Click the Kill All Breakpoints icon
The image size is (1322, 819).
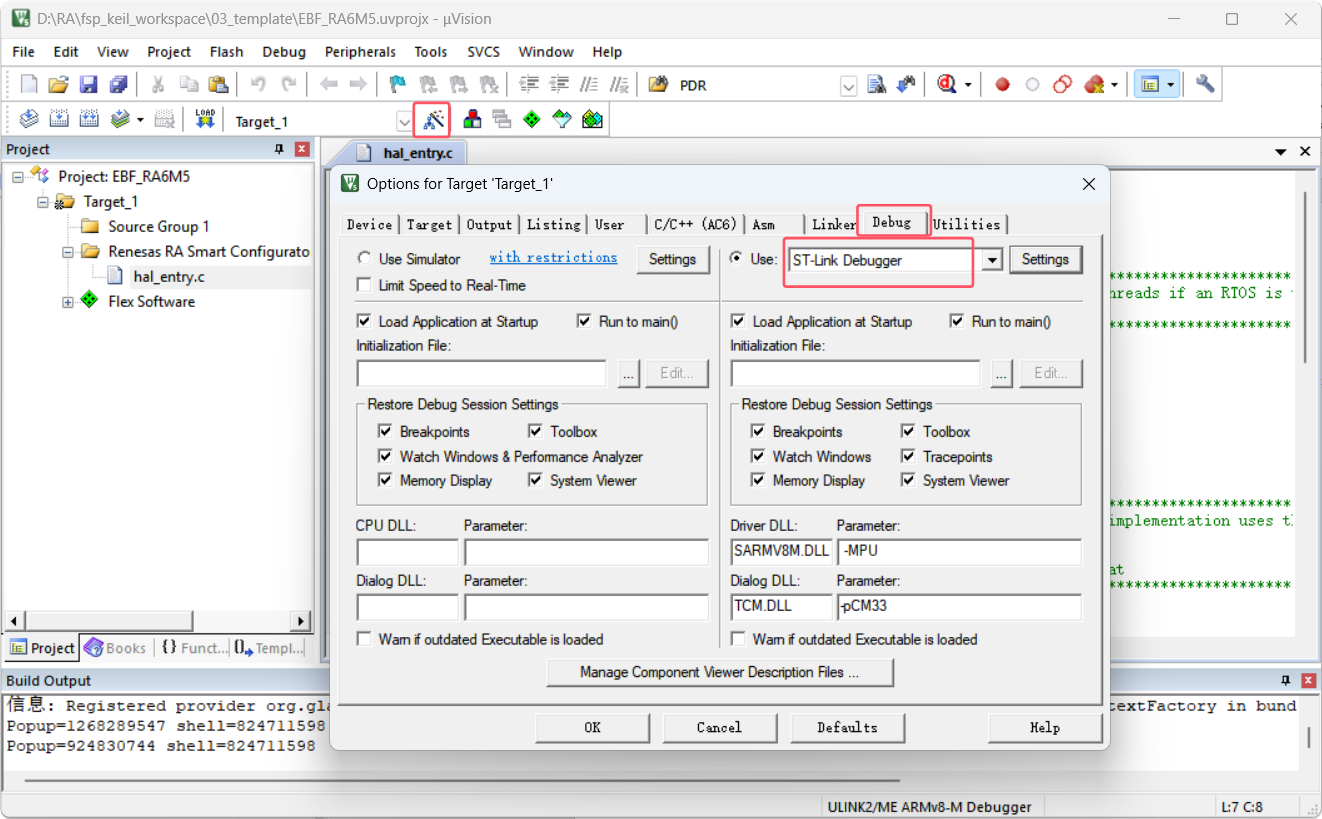pos(1094,85)
